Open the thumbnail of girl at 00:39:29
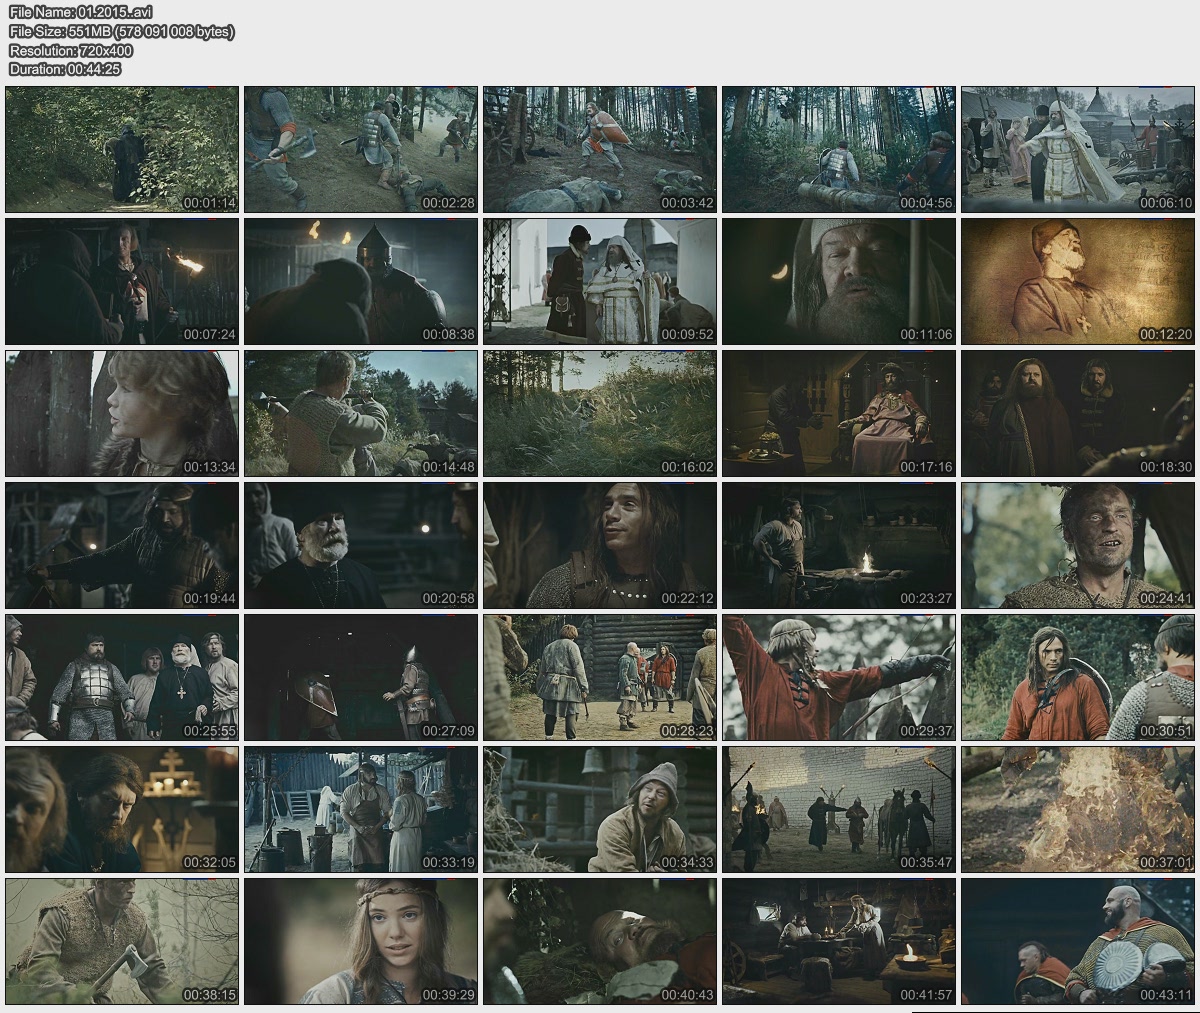1200x1013 pixels. coord(361,941)
